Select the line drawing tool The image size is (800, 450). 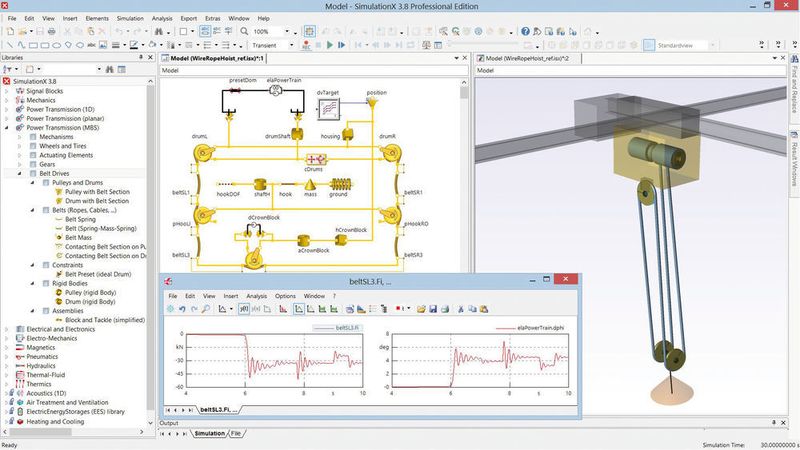(x=10, y=45)
